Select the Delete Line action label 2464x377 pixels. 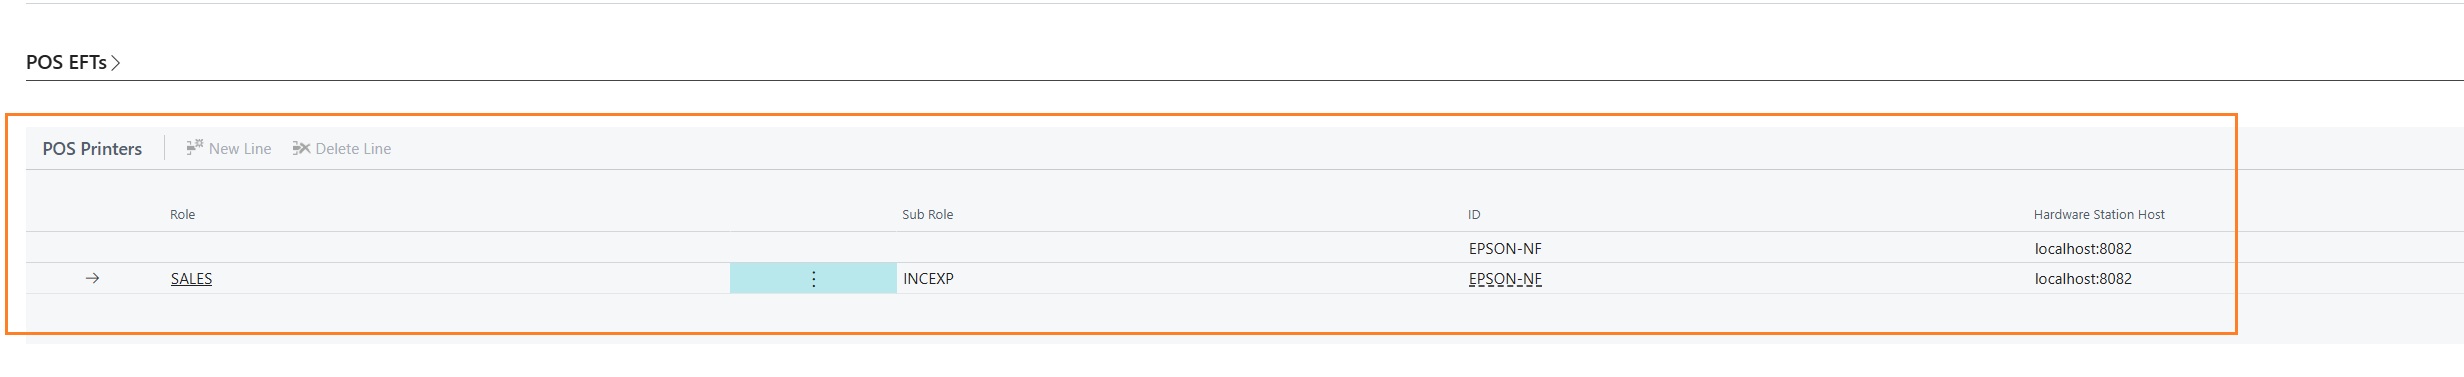pos(353,149)
